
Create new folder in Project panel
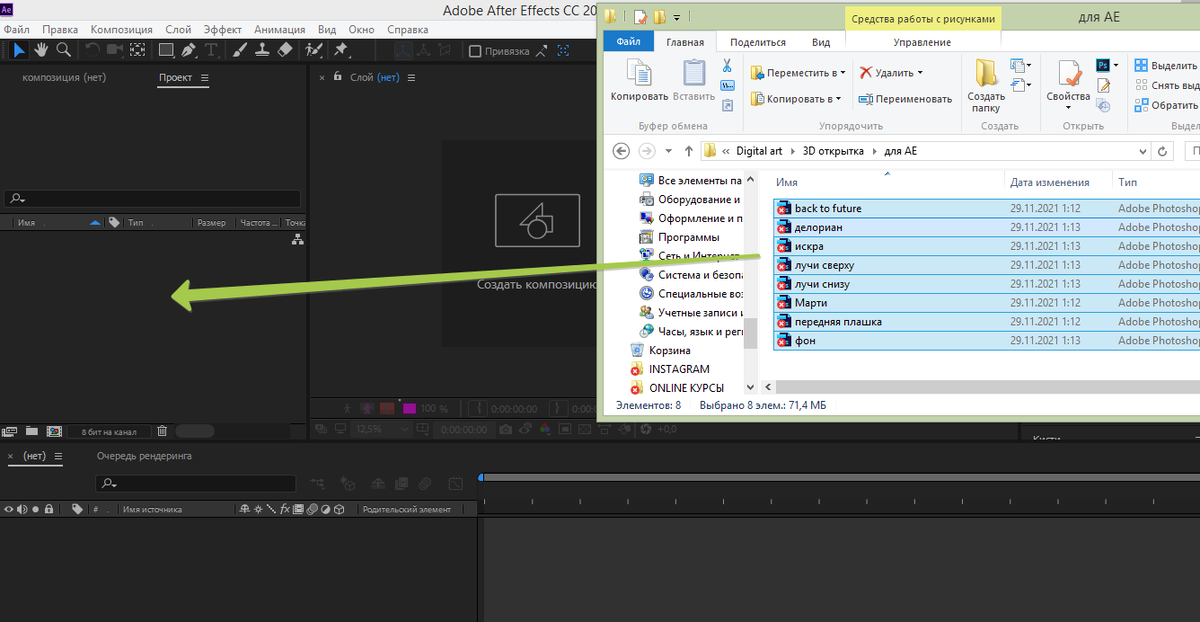[x=32, y=431]
